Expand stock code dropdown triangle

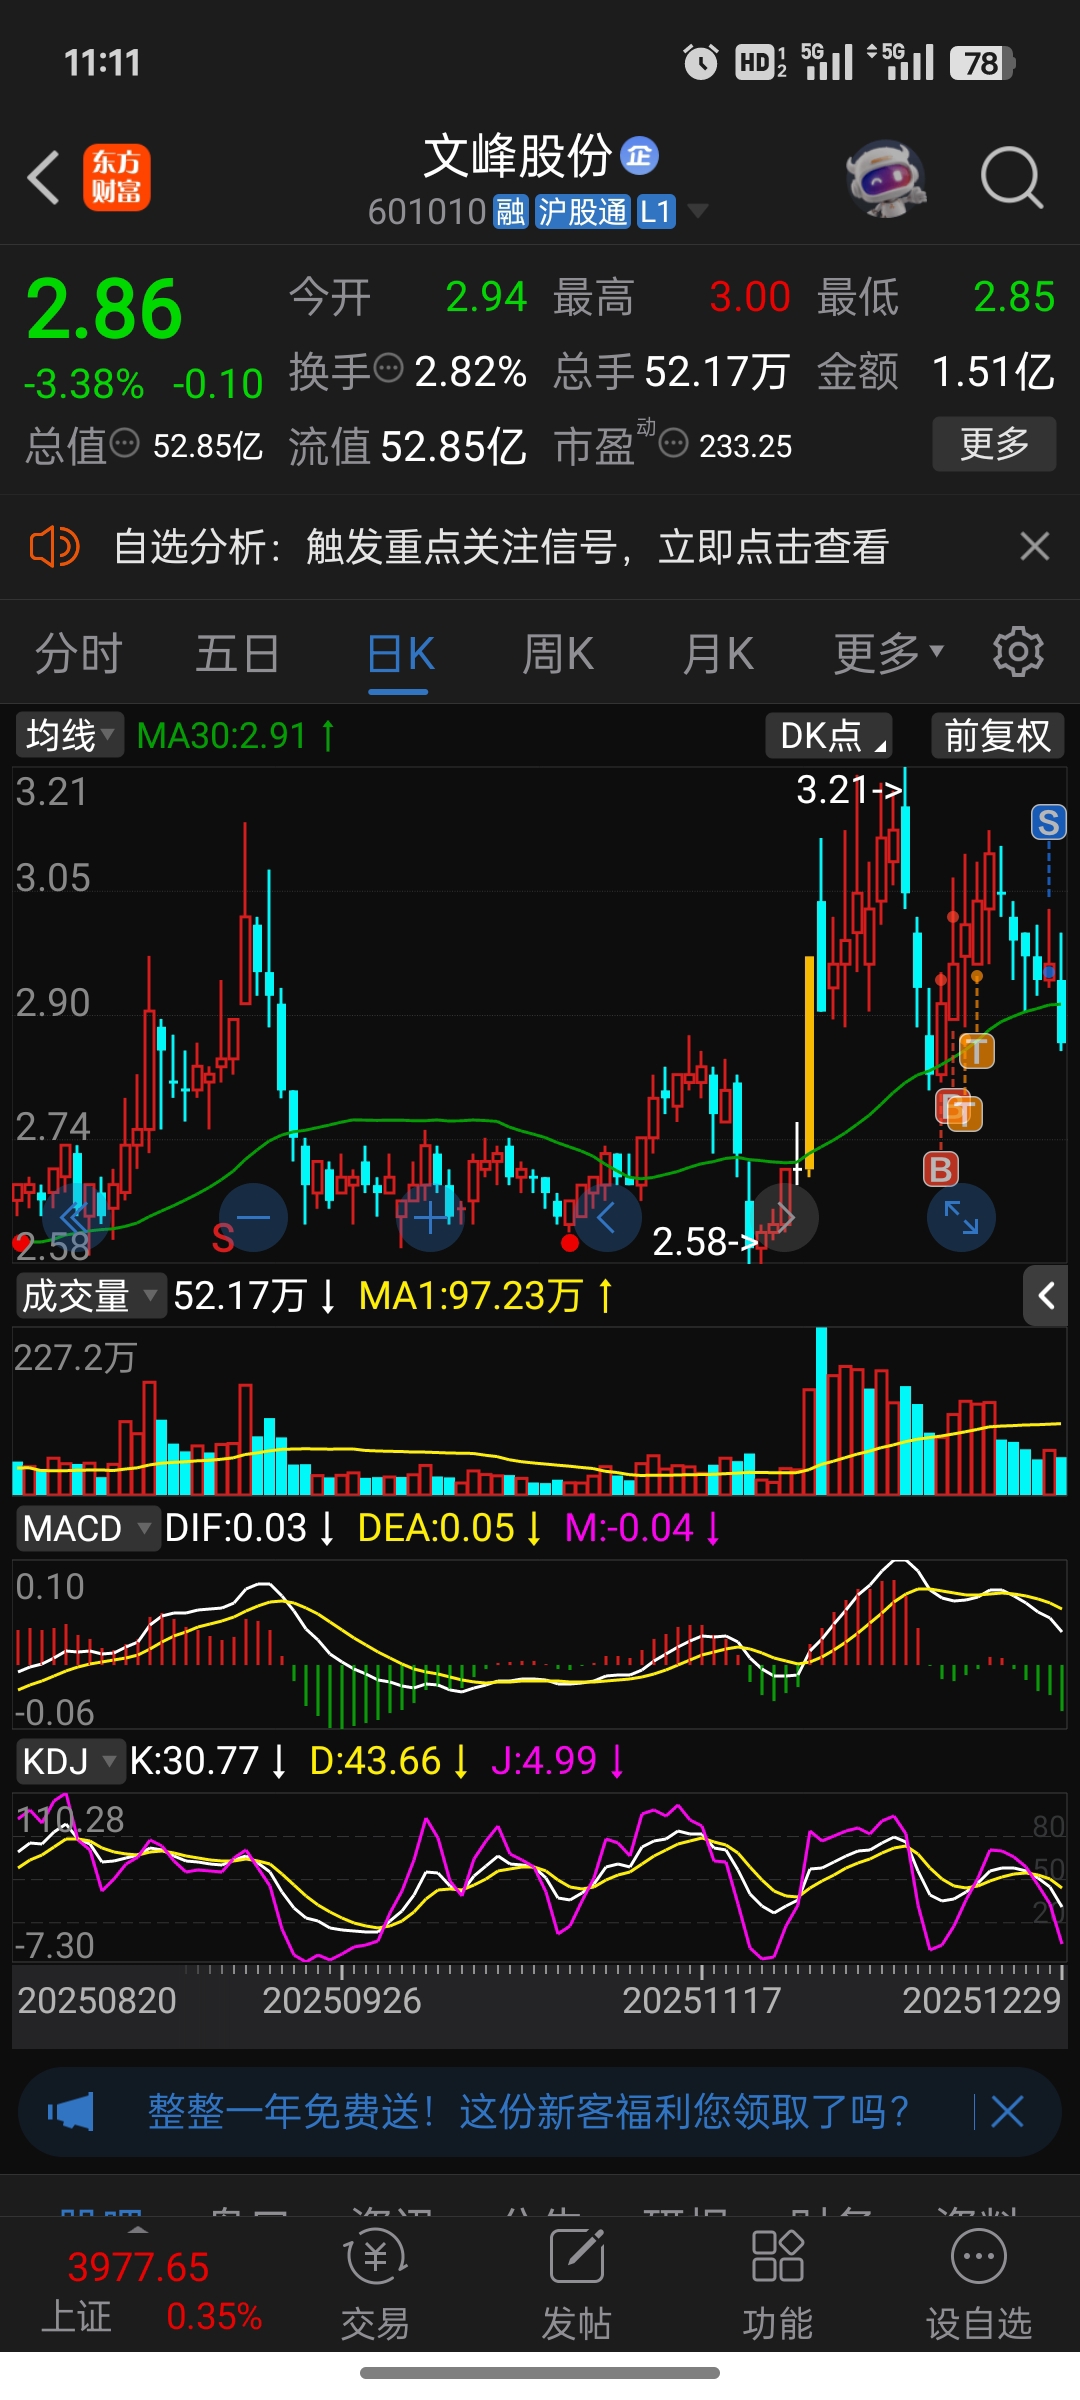tap(697, 211)
